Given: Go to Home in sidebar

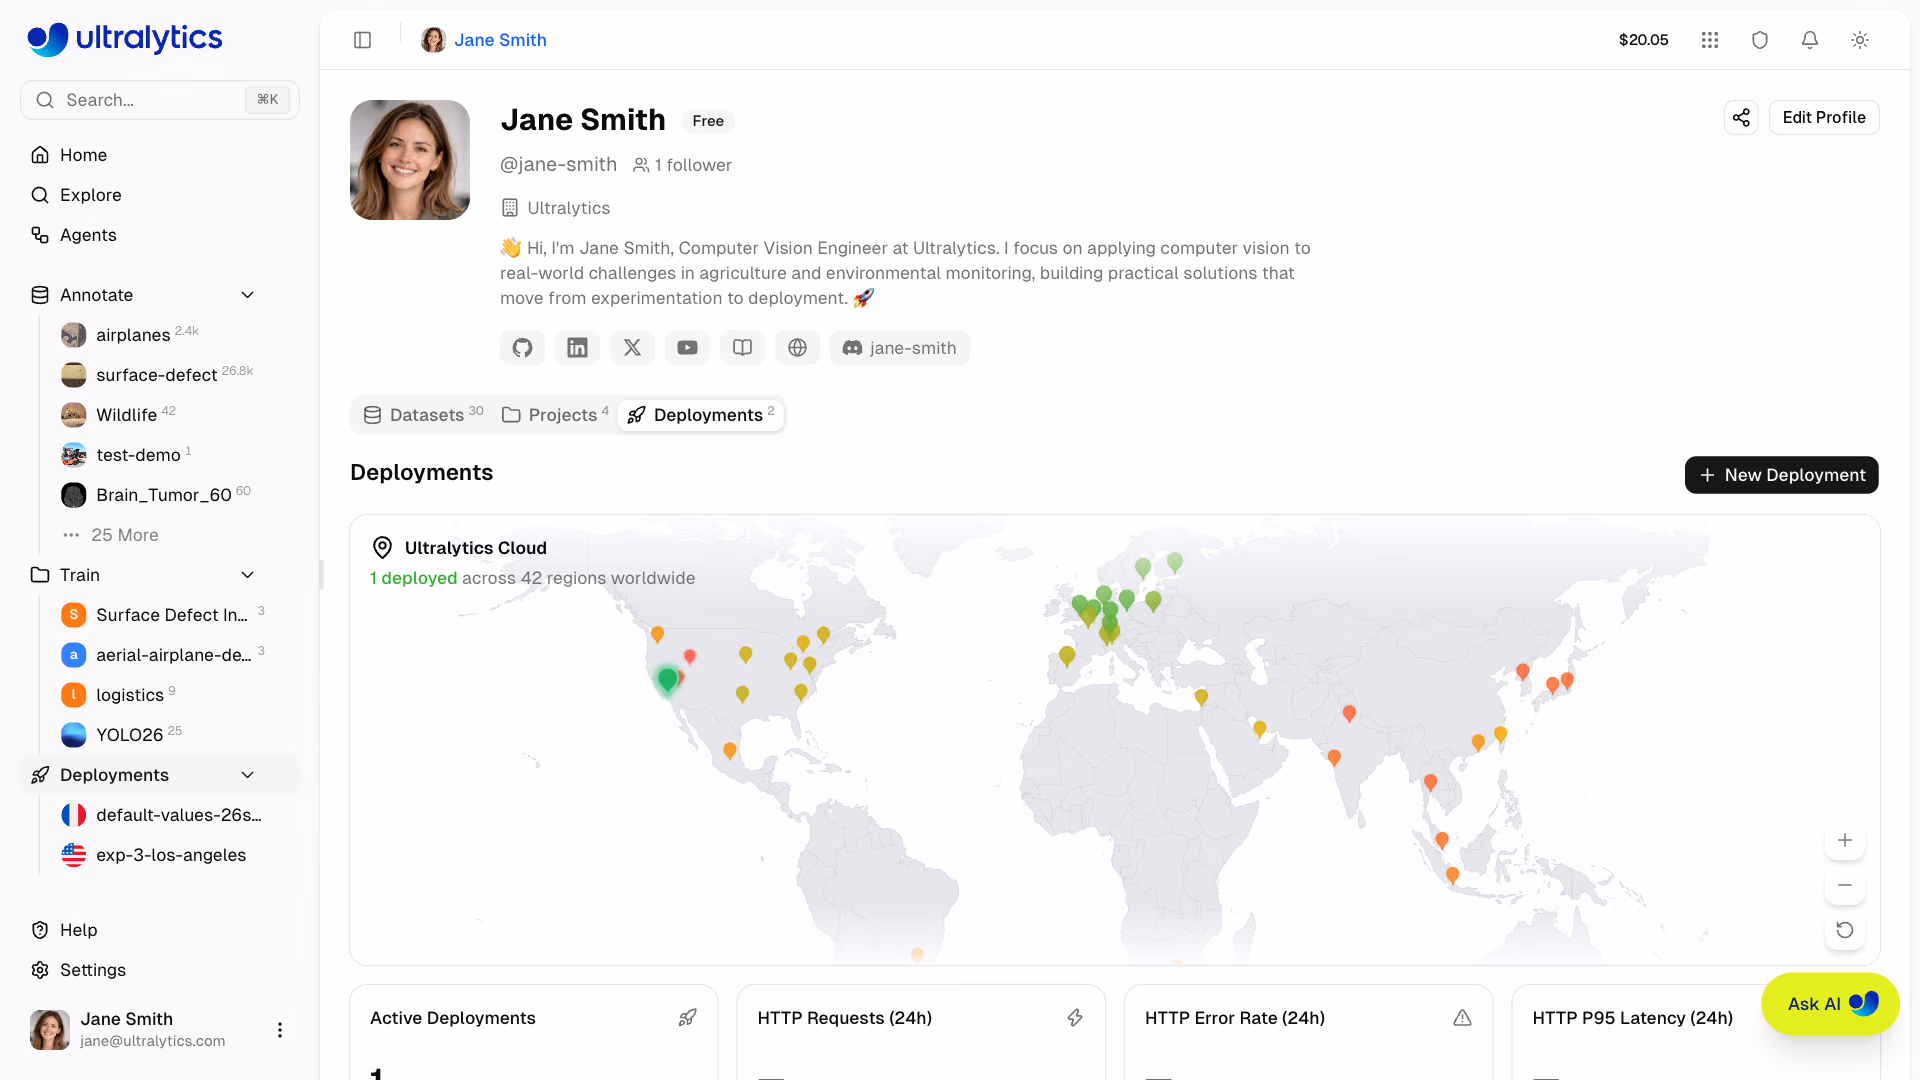Looking at the screenshot, I should click(x=160, y=155).
